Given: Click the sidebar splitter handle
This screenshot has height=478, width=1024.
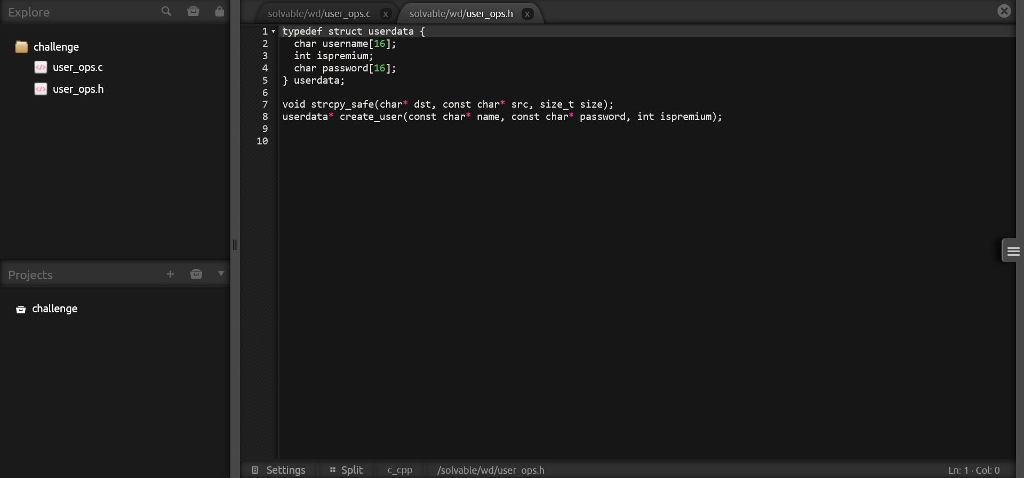Looking at the screenshot, I should 234,245.
